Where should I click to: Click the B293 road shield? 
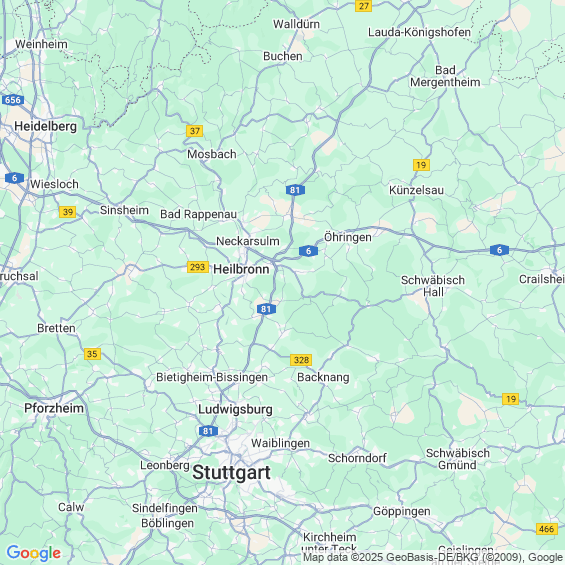(198, 267)
